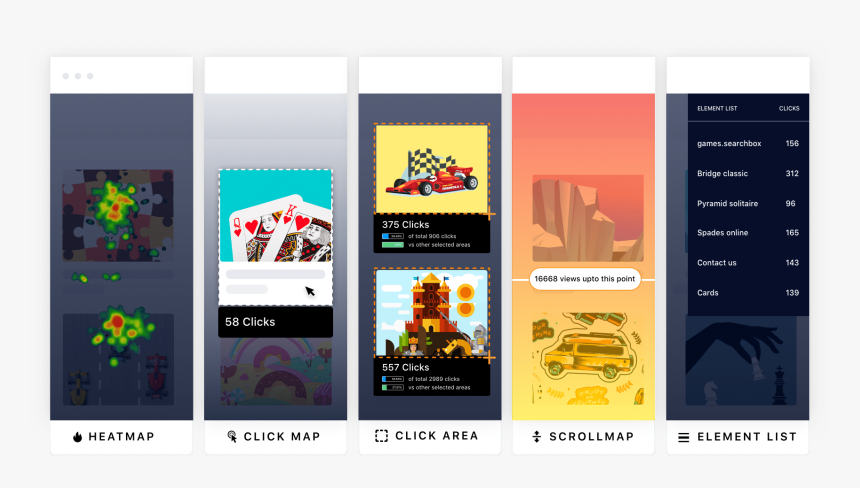
Task: Click the orange plus handle on castle area
Action: click(x=490, y=358)
